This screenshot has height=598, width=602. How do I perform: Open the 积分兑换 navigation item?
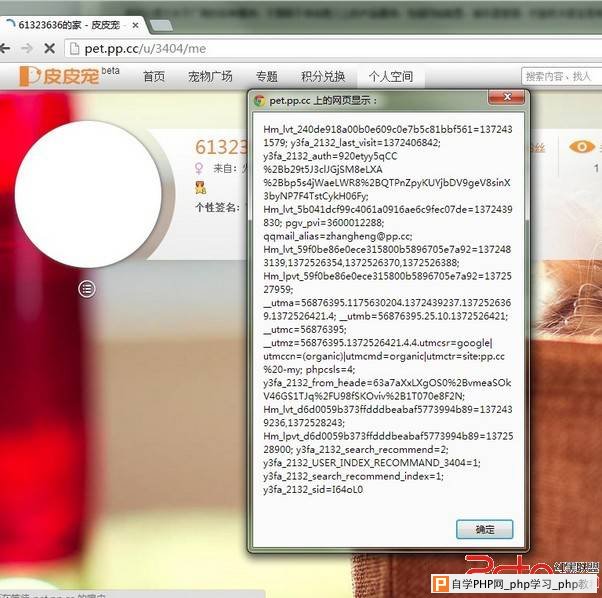tap(323, 76)
